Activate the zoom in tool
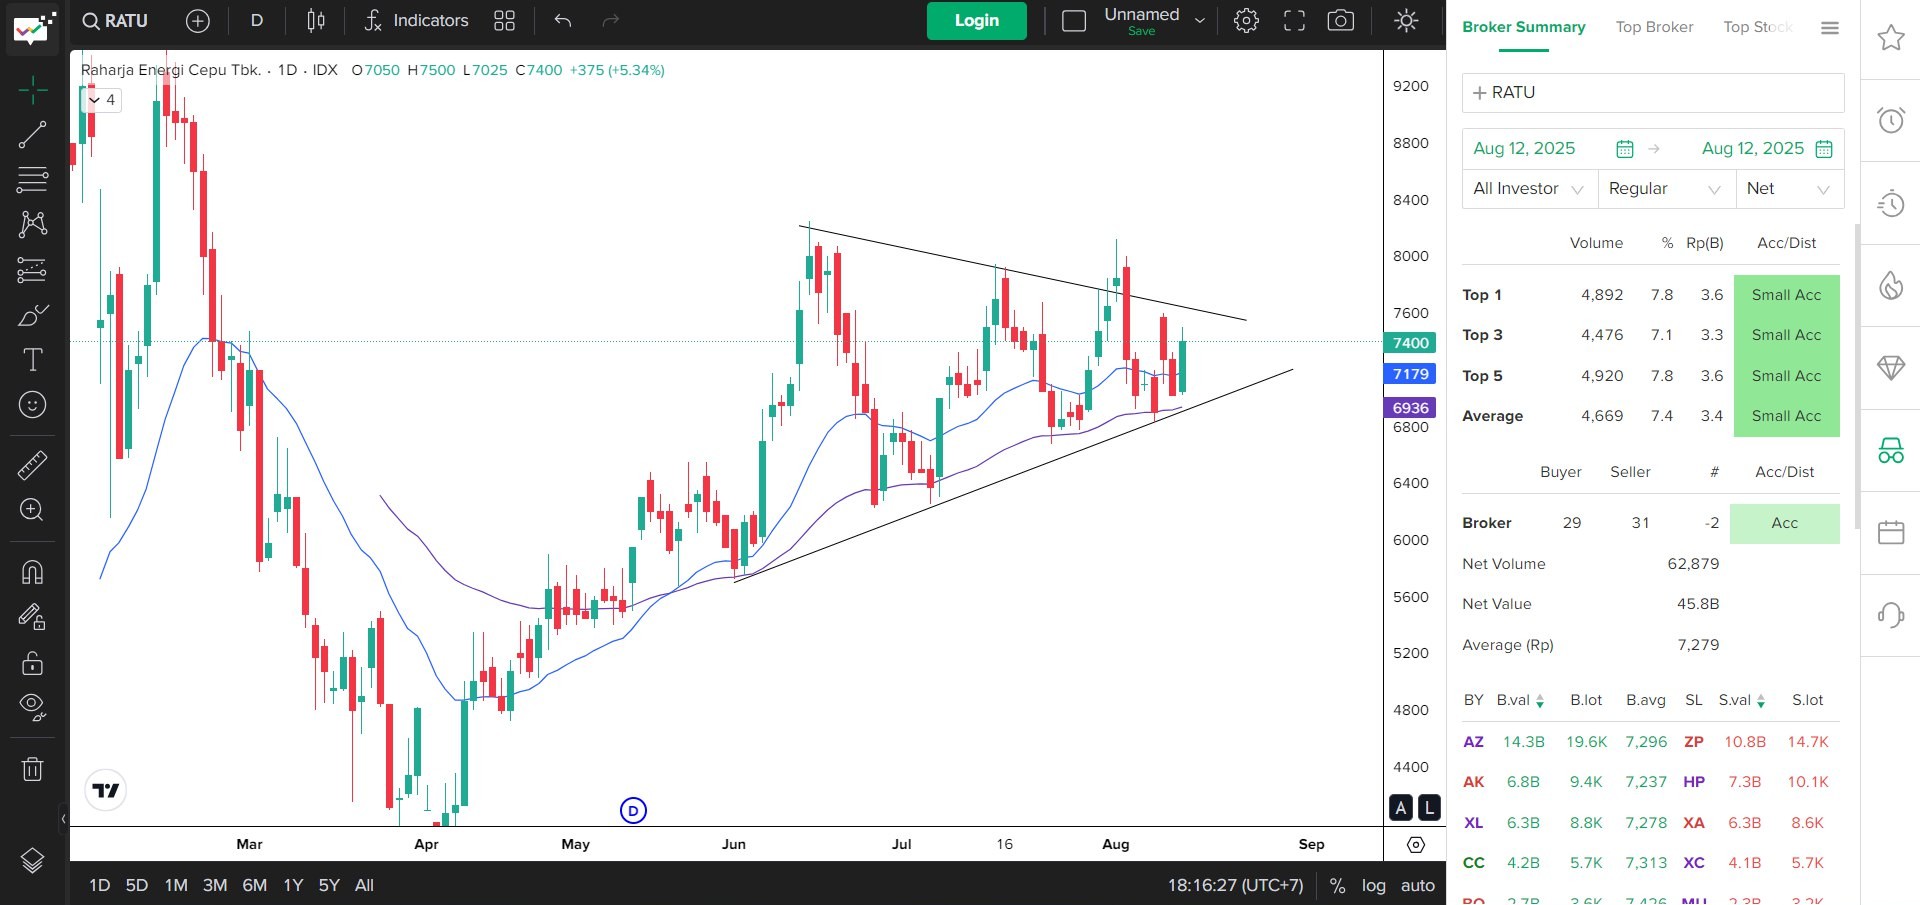Viewport: 1920px width, 905px height. tap(32, 510)
